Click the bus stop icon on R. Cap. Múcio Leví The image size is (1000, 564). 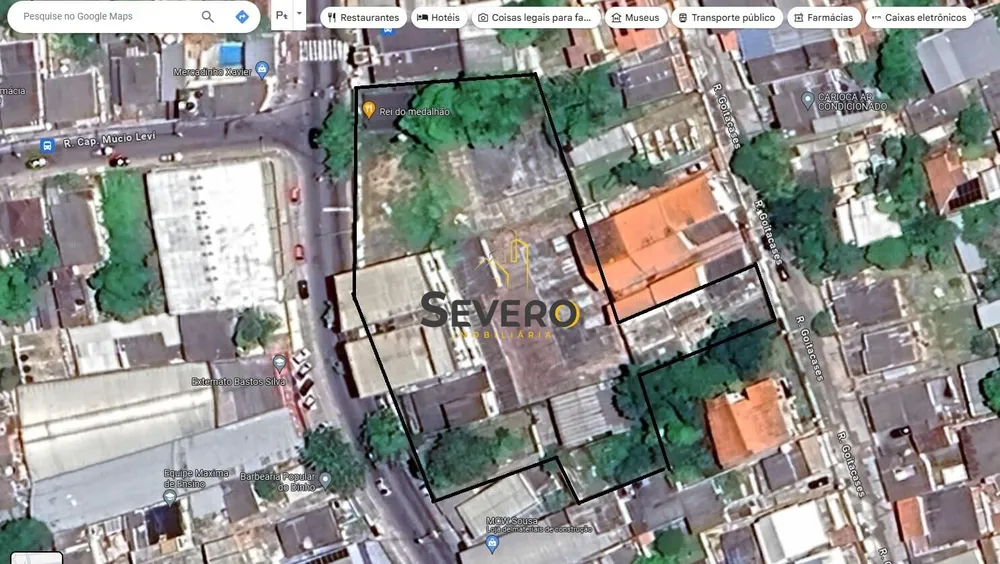click(x=47, y=145)
